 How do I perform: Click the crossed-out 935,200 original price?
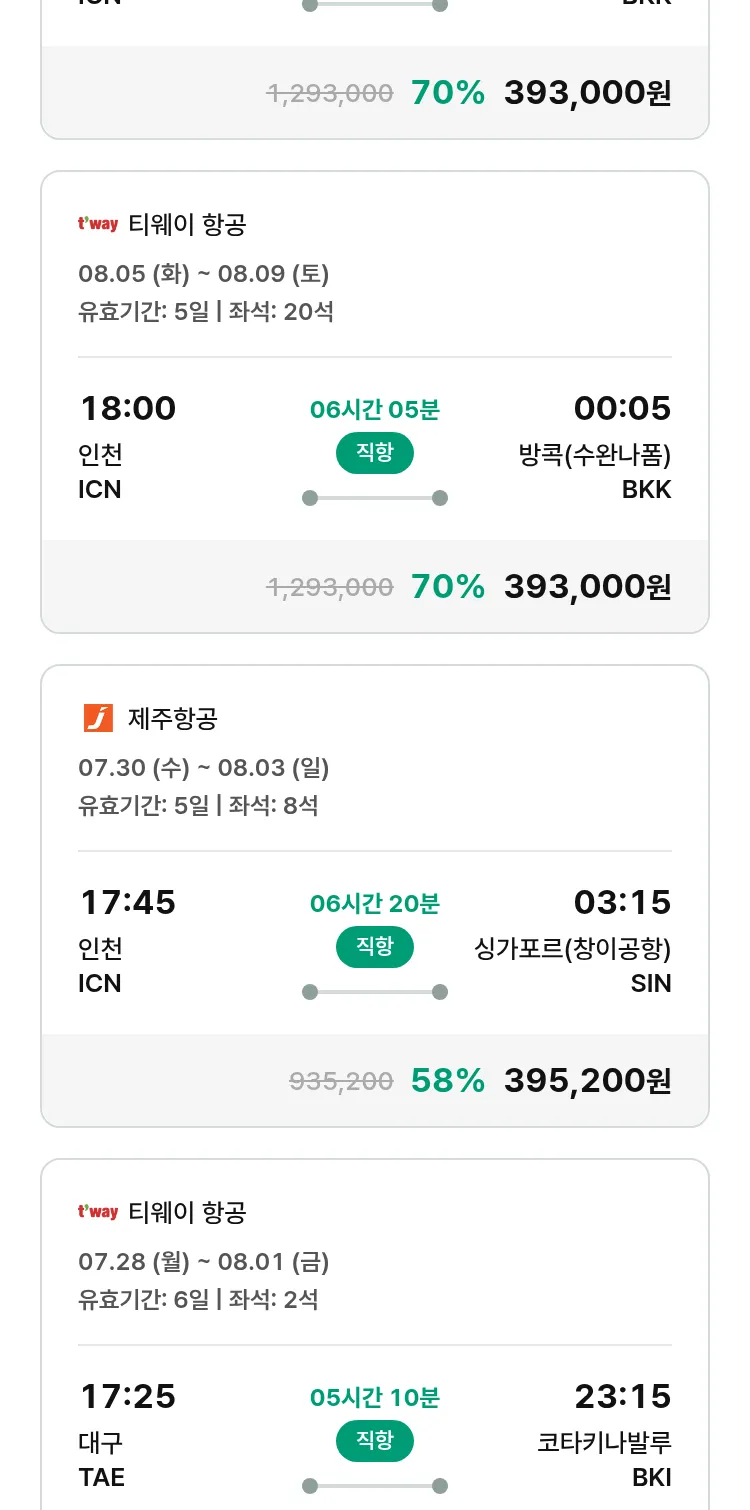[x=341, y=1081]
